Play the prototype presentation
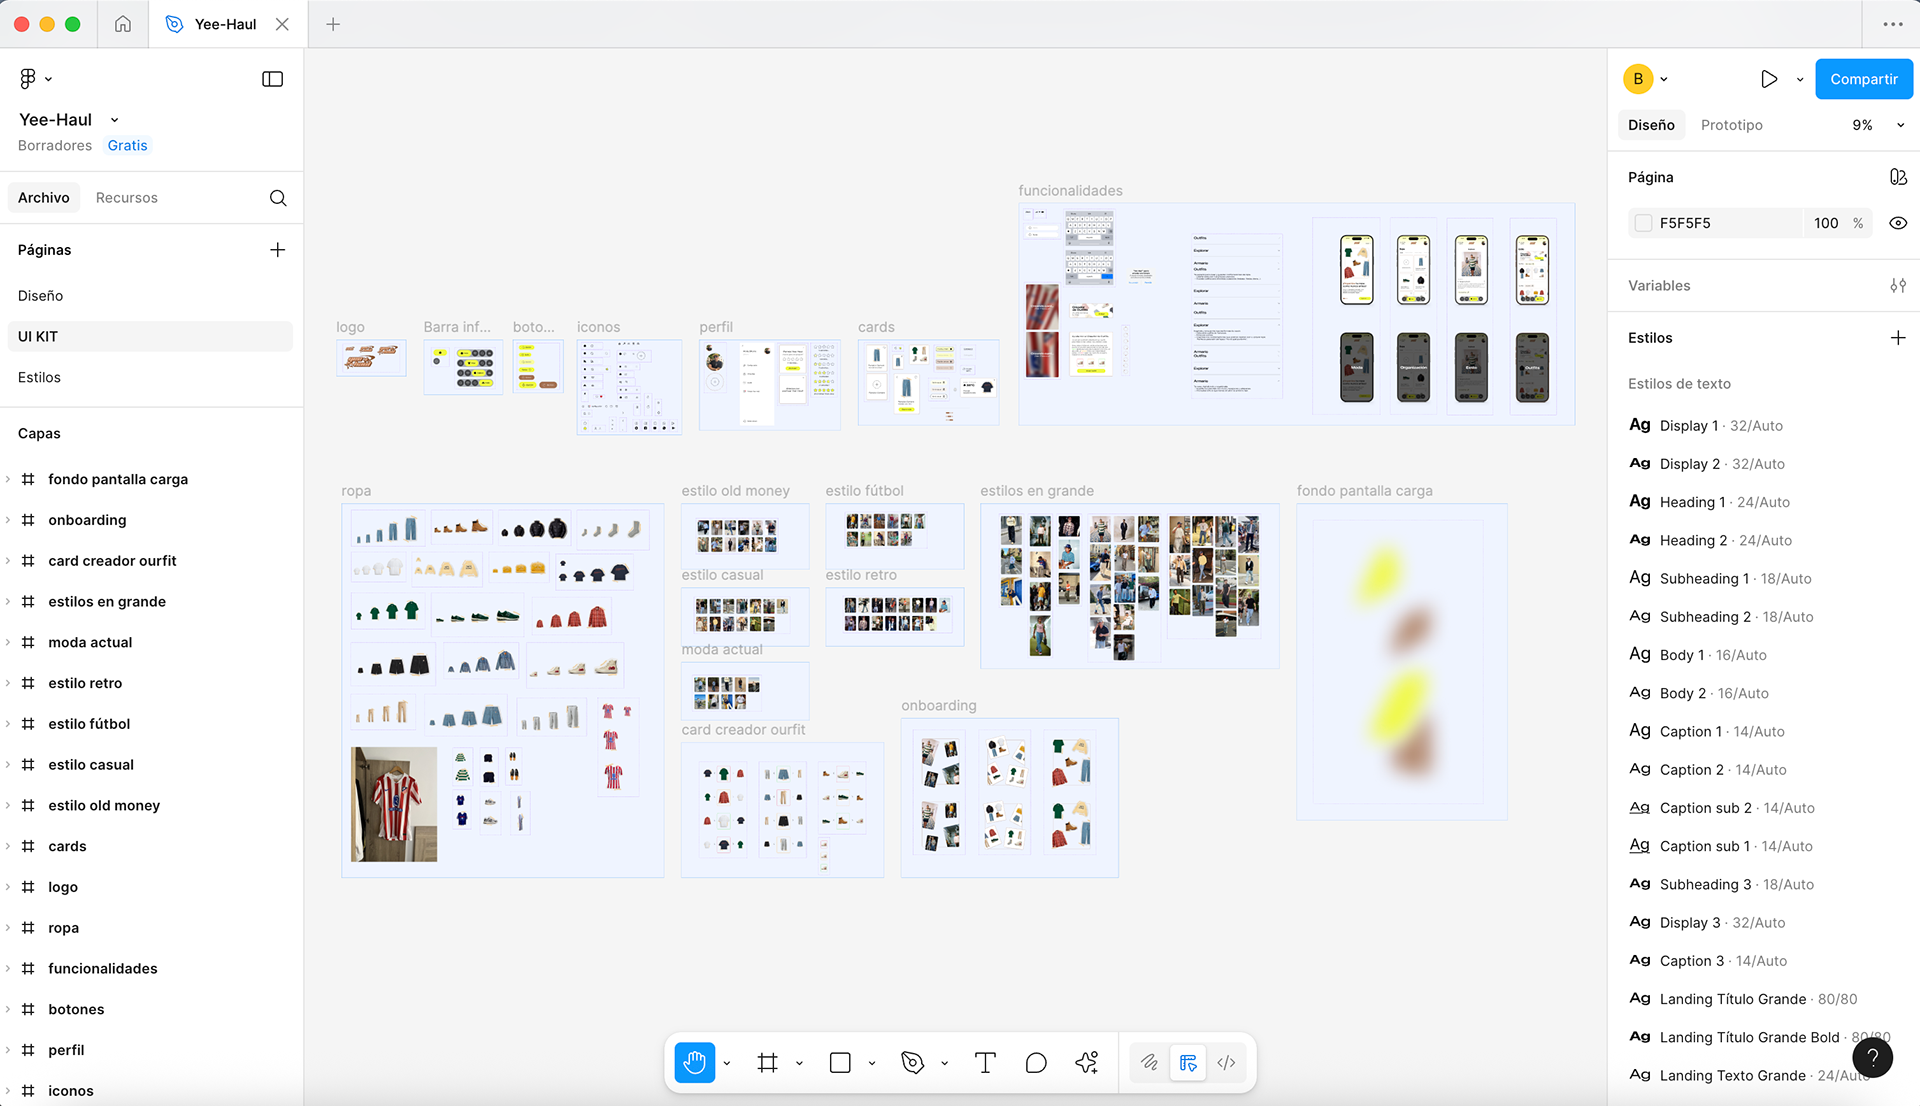Viewport: 1920px width, 1106px height. point(1769,79)
